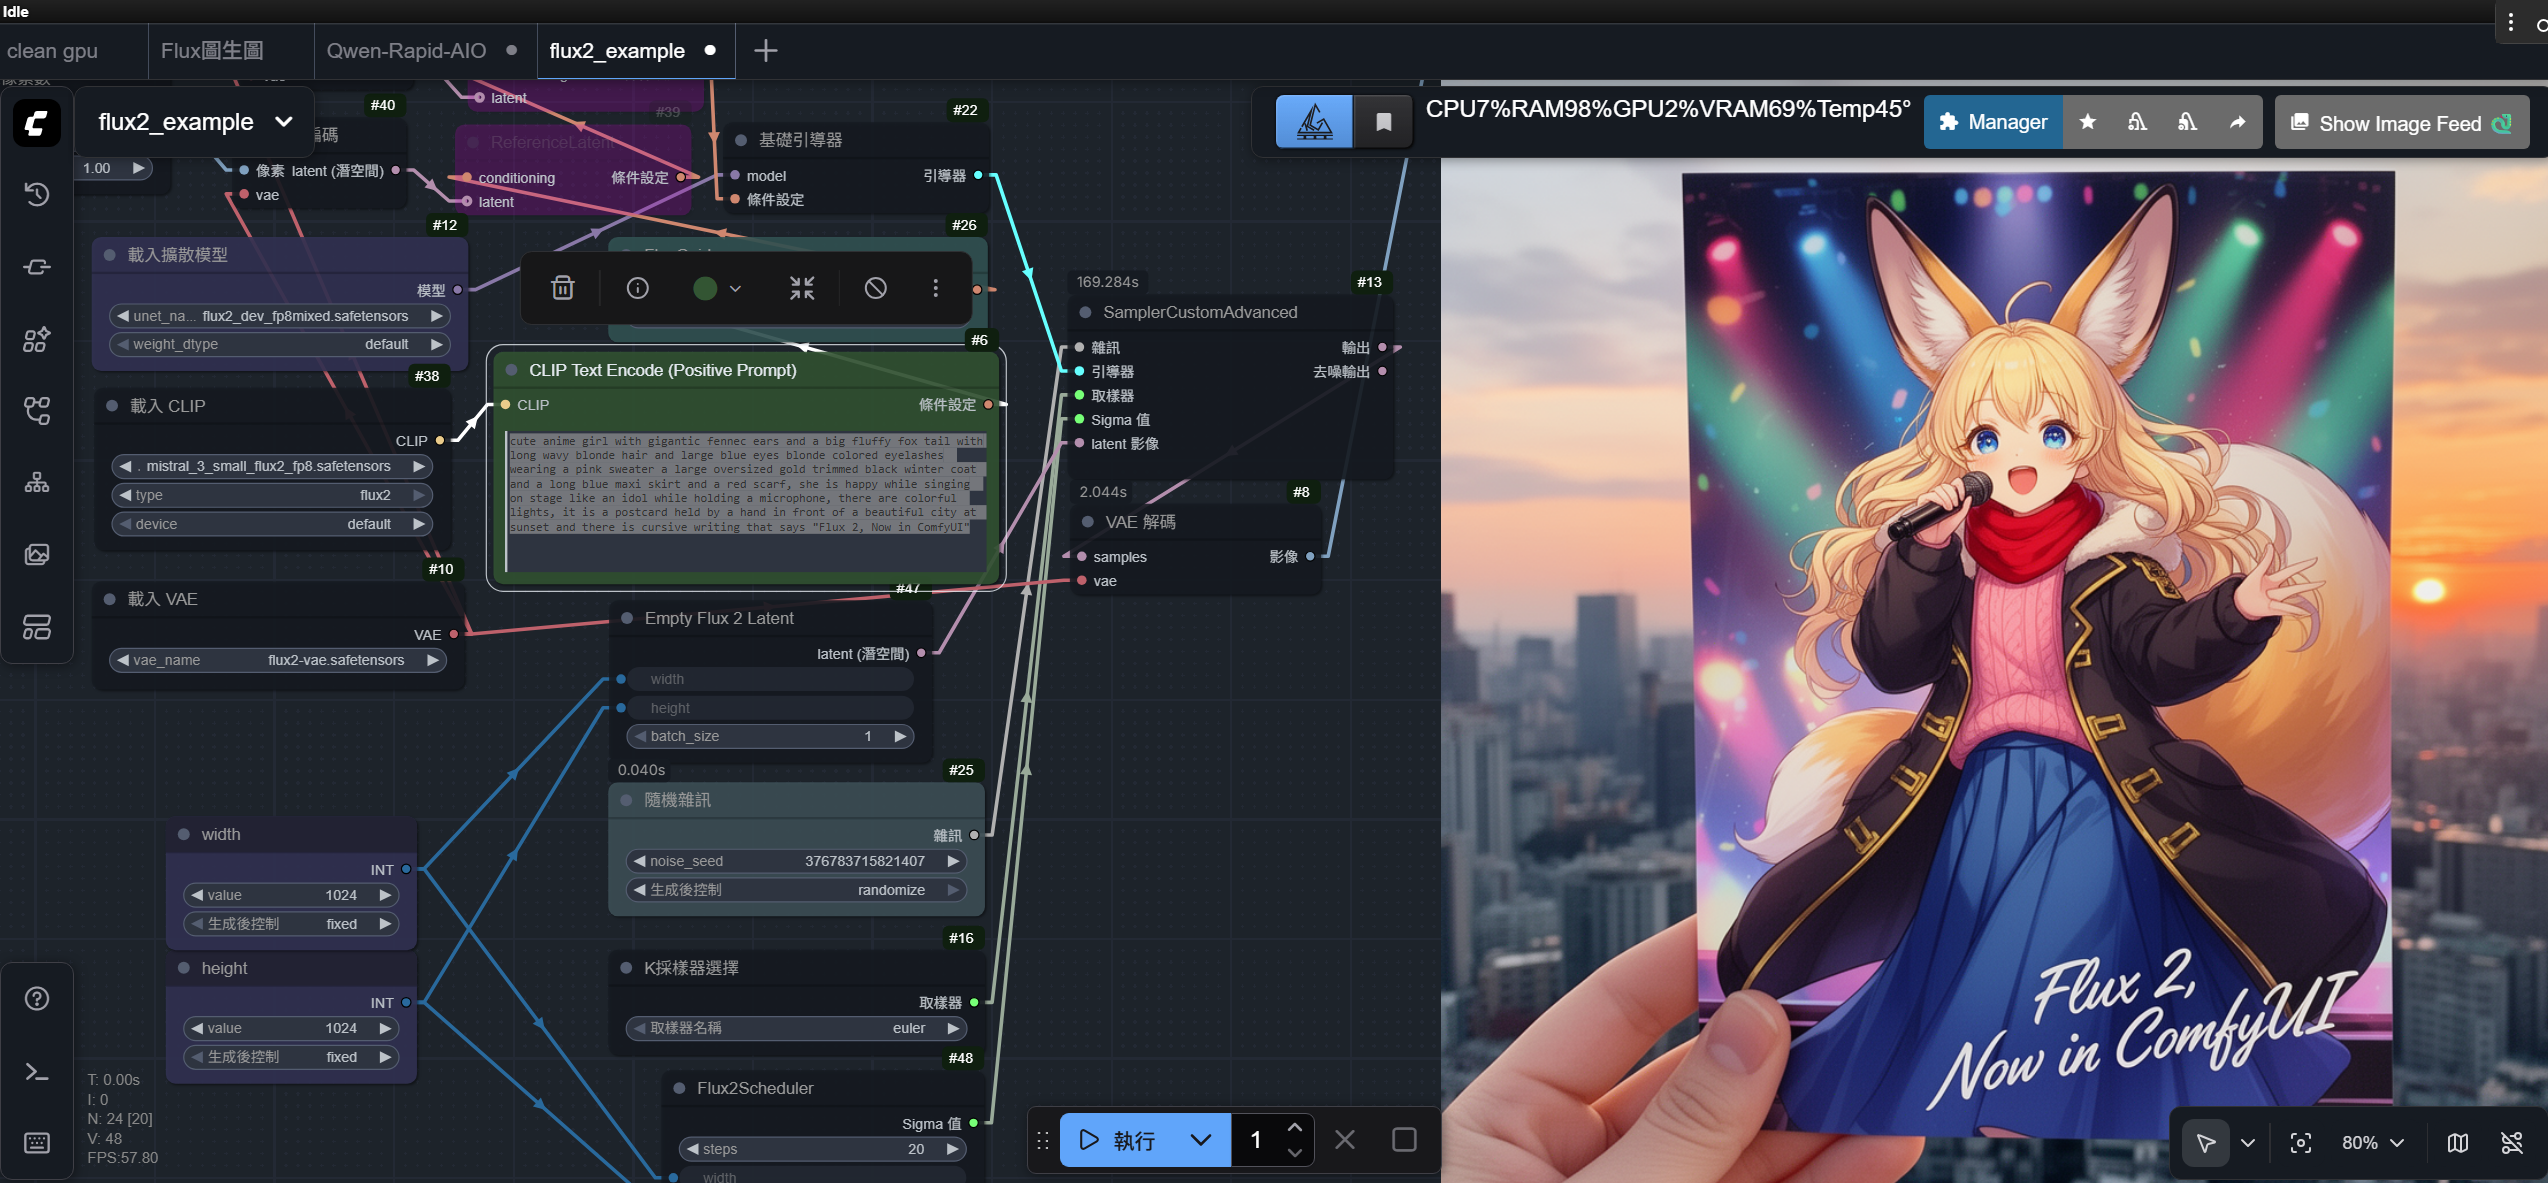Switch to the Flux圖生圖 tab
The image size is (2548, 1183).
click(213, 51)
